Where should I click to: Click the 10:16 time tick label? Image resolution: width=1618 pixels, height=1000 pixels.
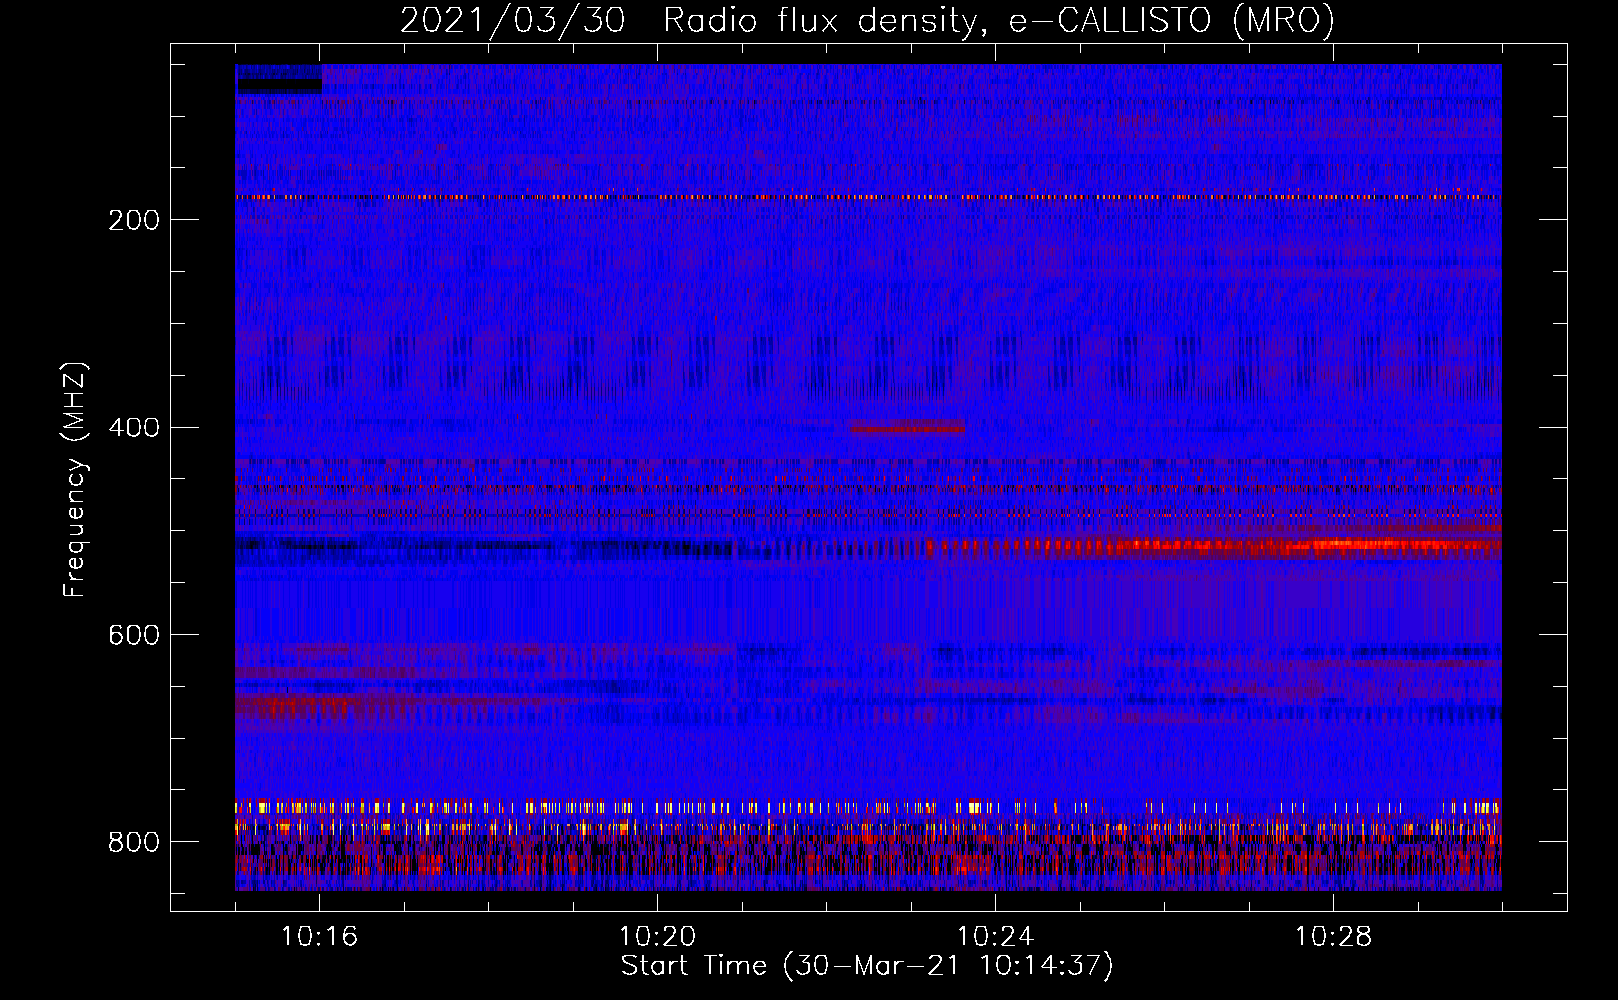(x=319, y=936)
